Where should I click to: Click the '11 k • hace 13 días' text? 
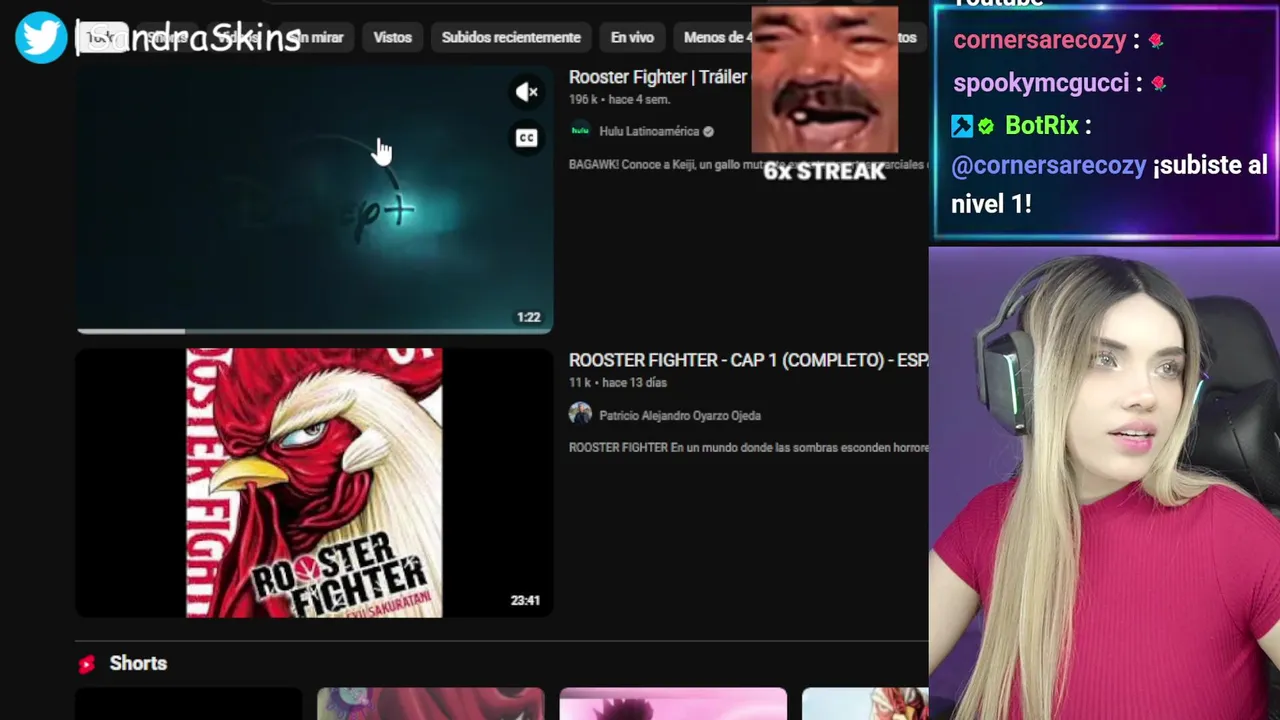tap(617, 382)
